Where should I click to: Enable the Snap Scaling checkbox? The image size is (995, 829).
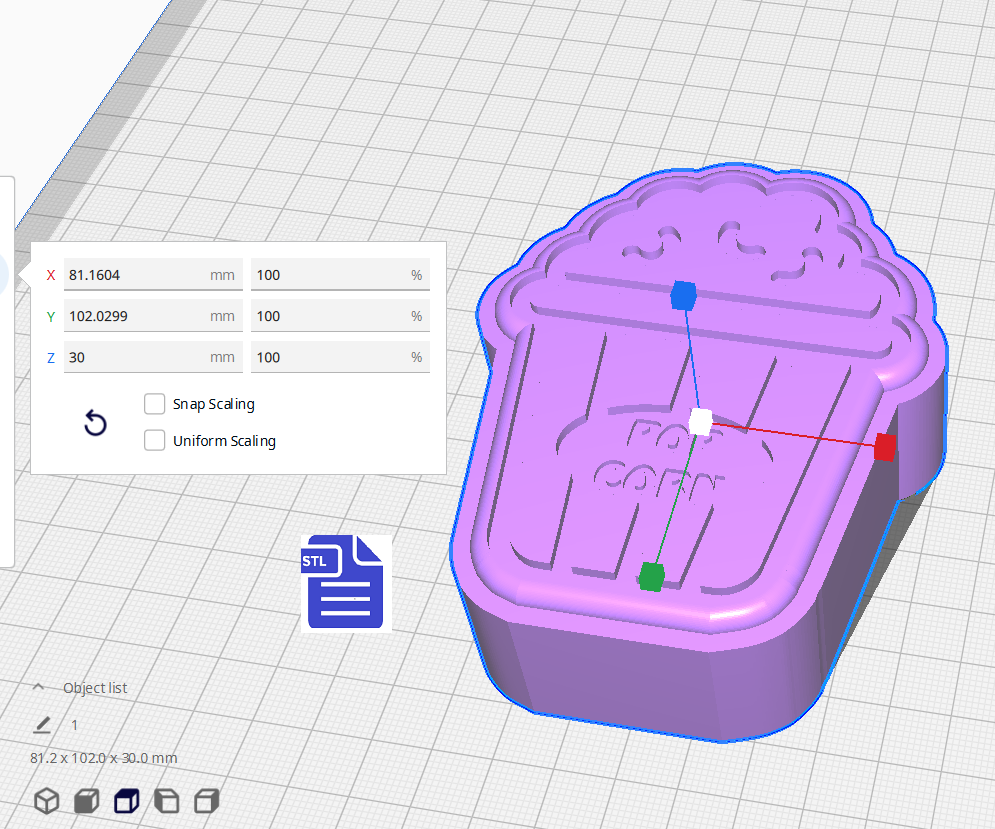click(154, 404)
